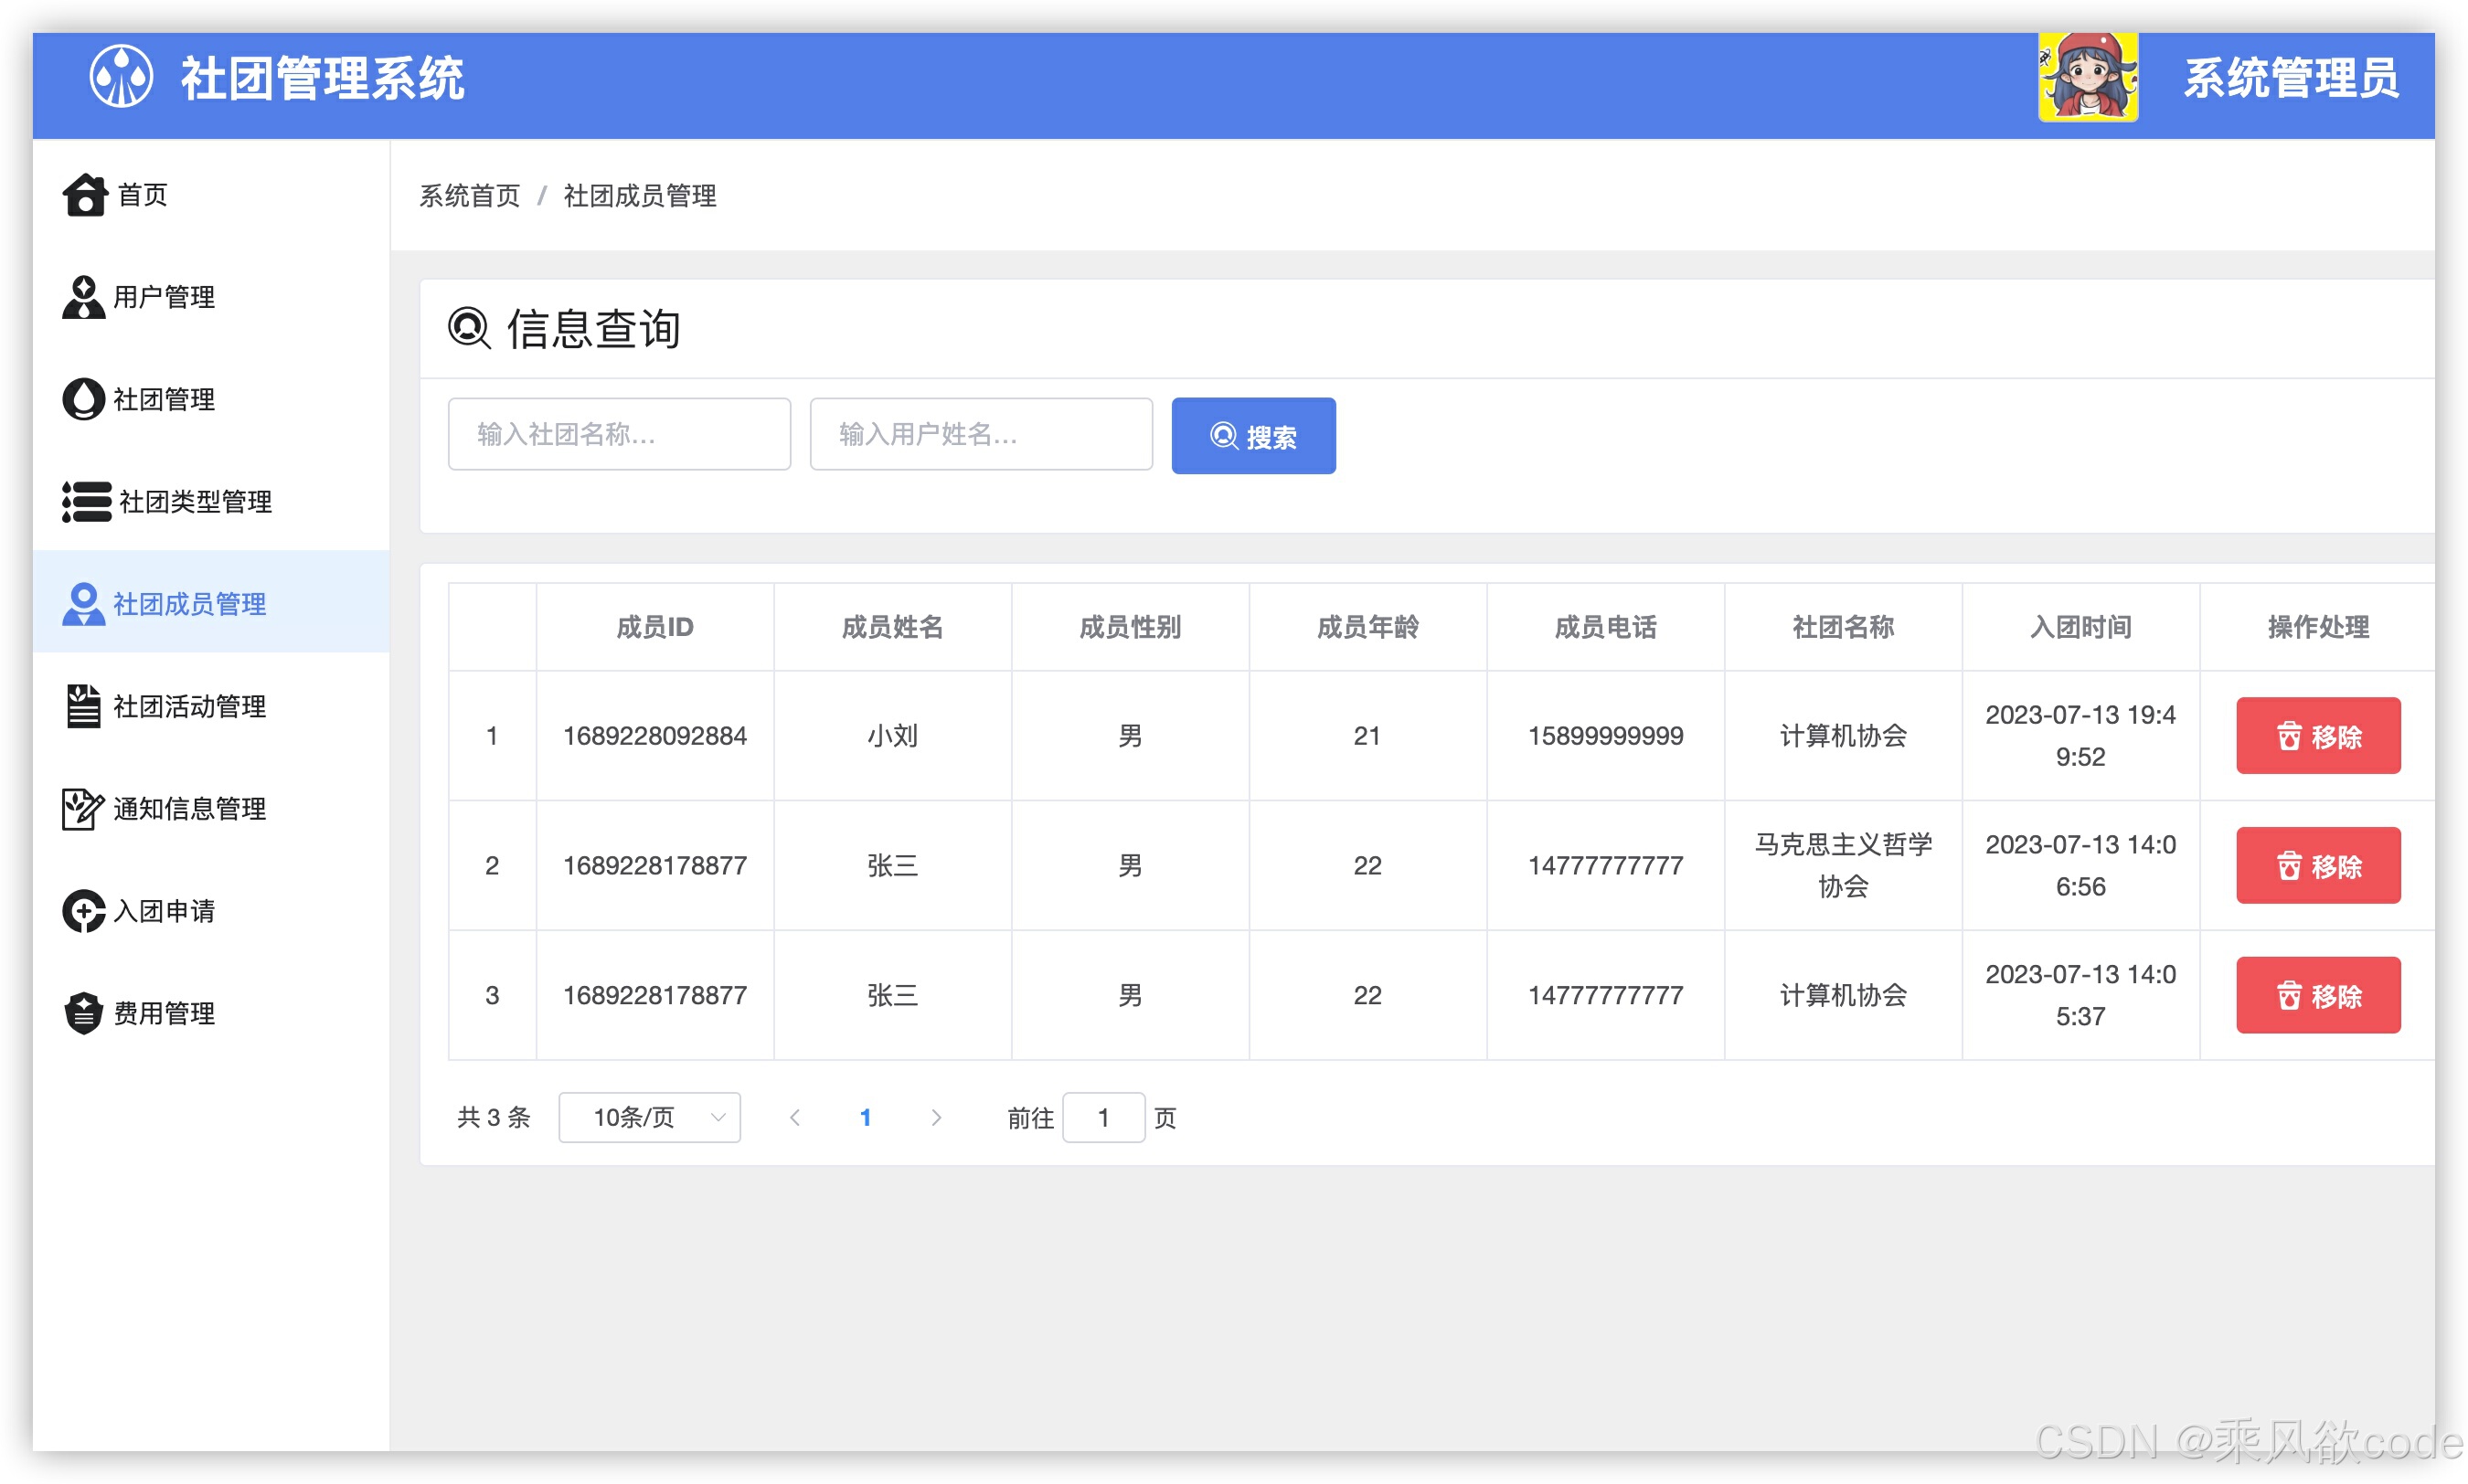Click the next page arrow in pagination
2468x1484 pixels.
point(936,1117)
